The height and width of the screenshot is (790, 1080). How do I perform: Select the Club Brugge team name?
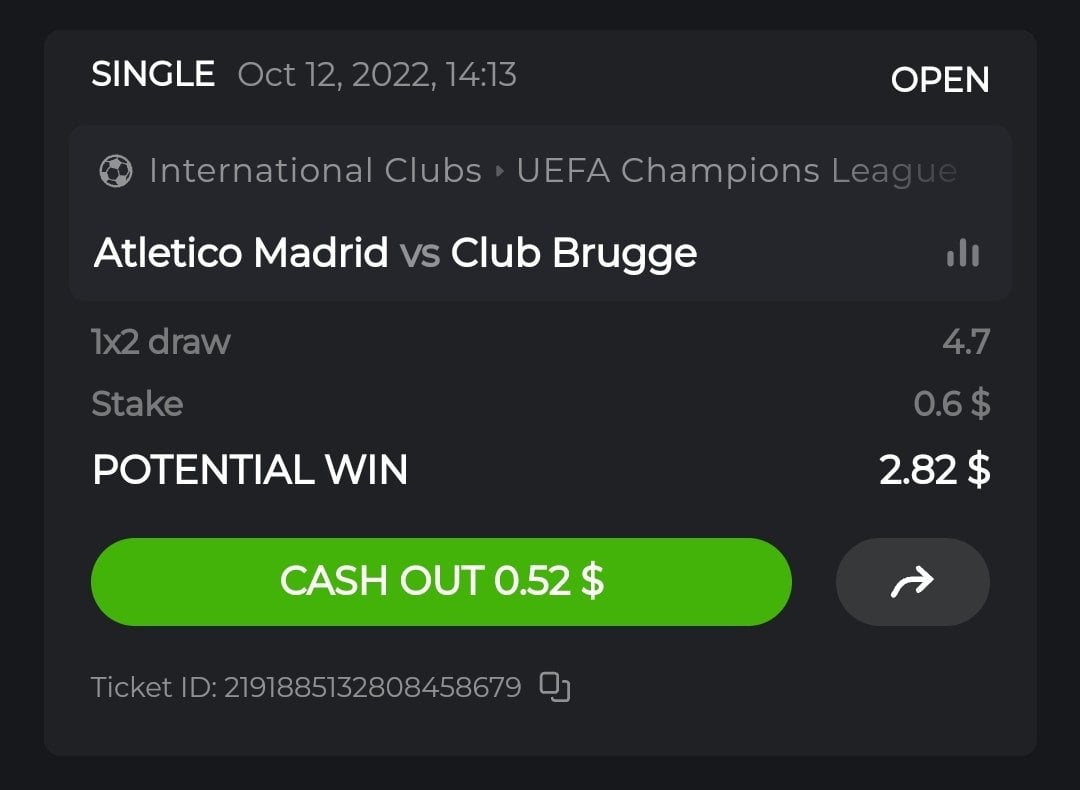click(x=574, y=253)
